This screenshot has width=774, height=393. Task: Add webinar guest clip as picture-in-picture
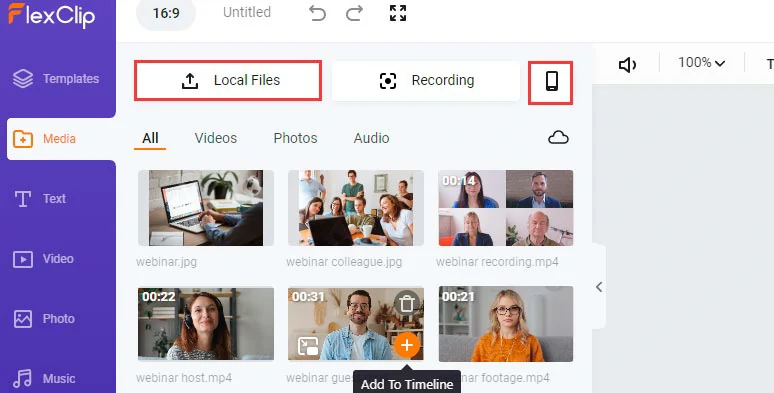[308, 346]
